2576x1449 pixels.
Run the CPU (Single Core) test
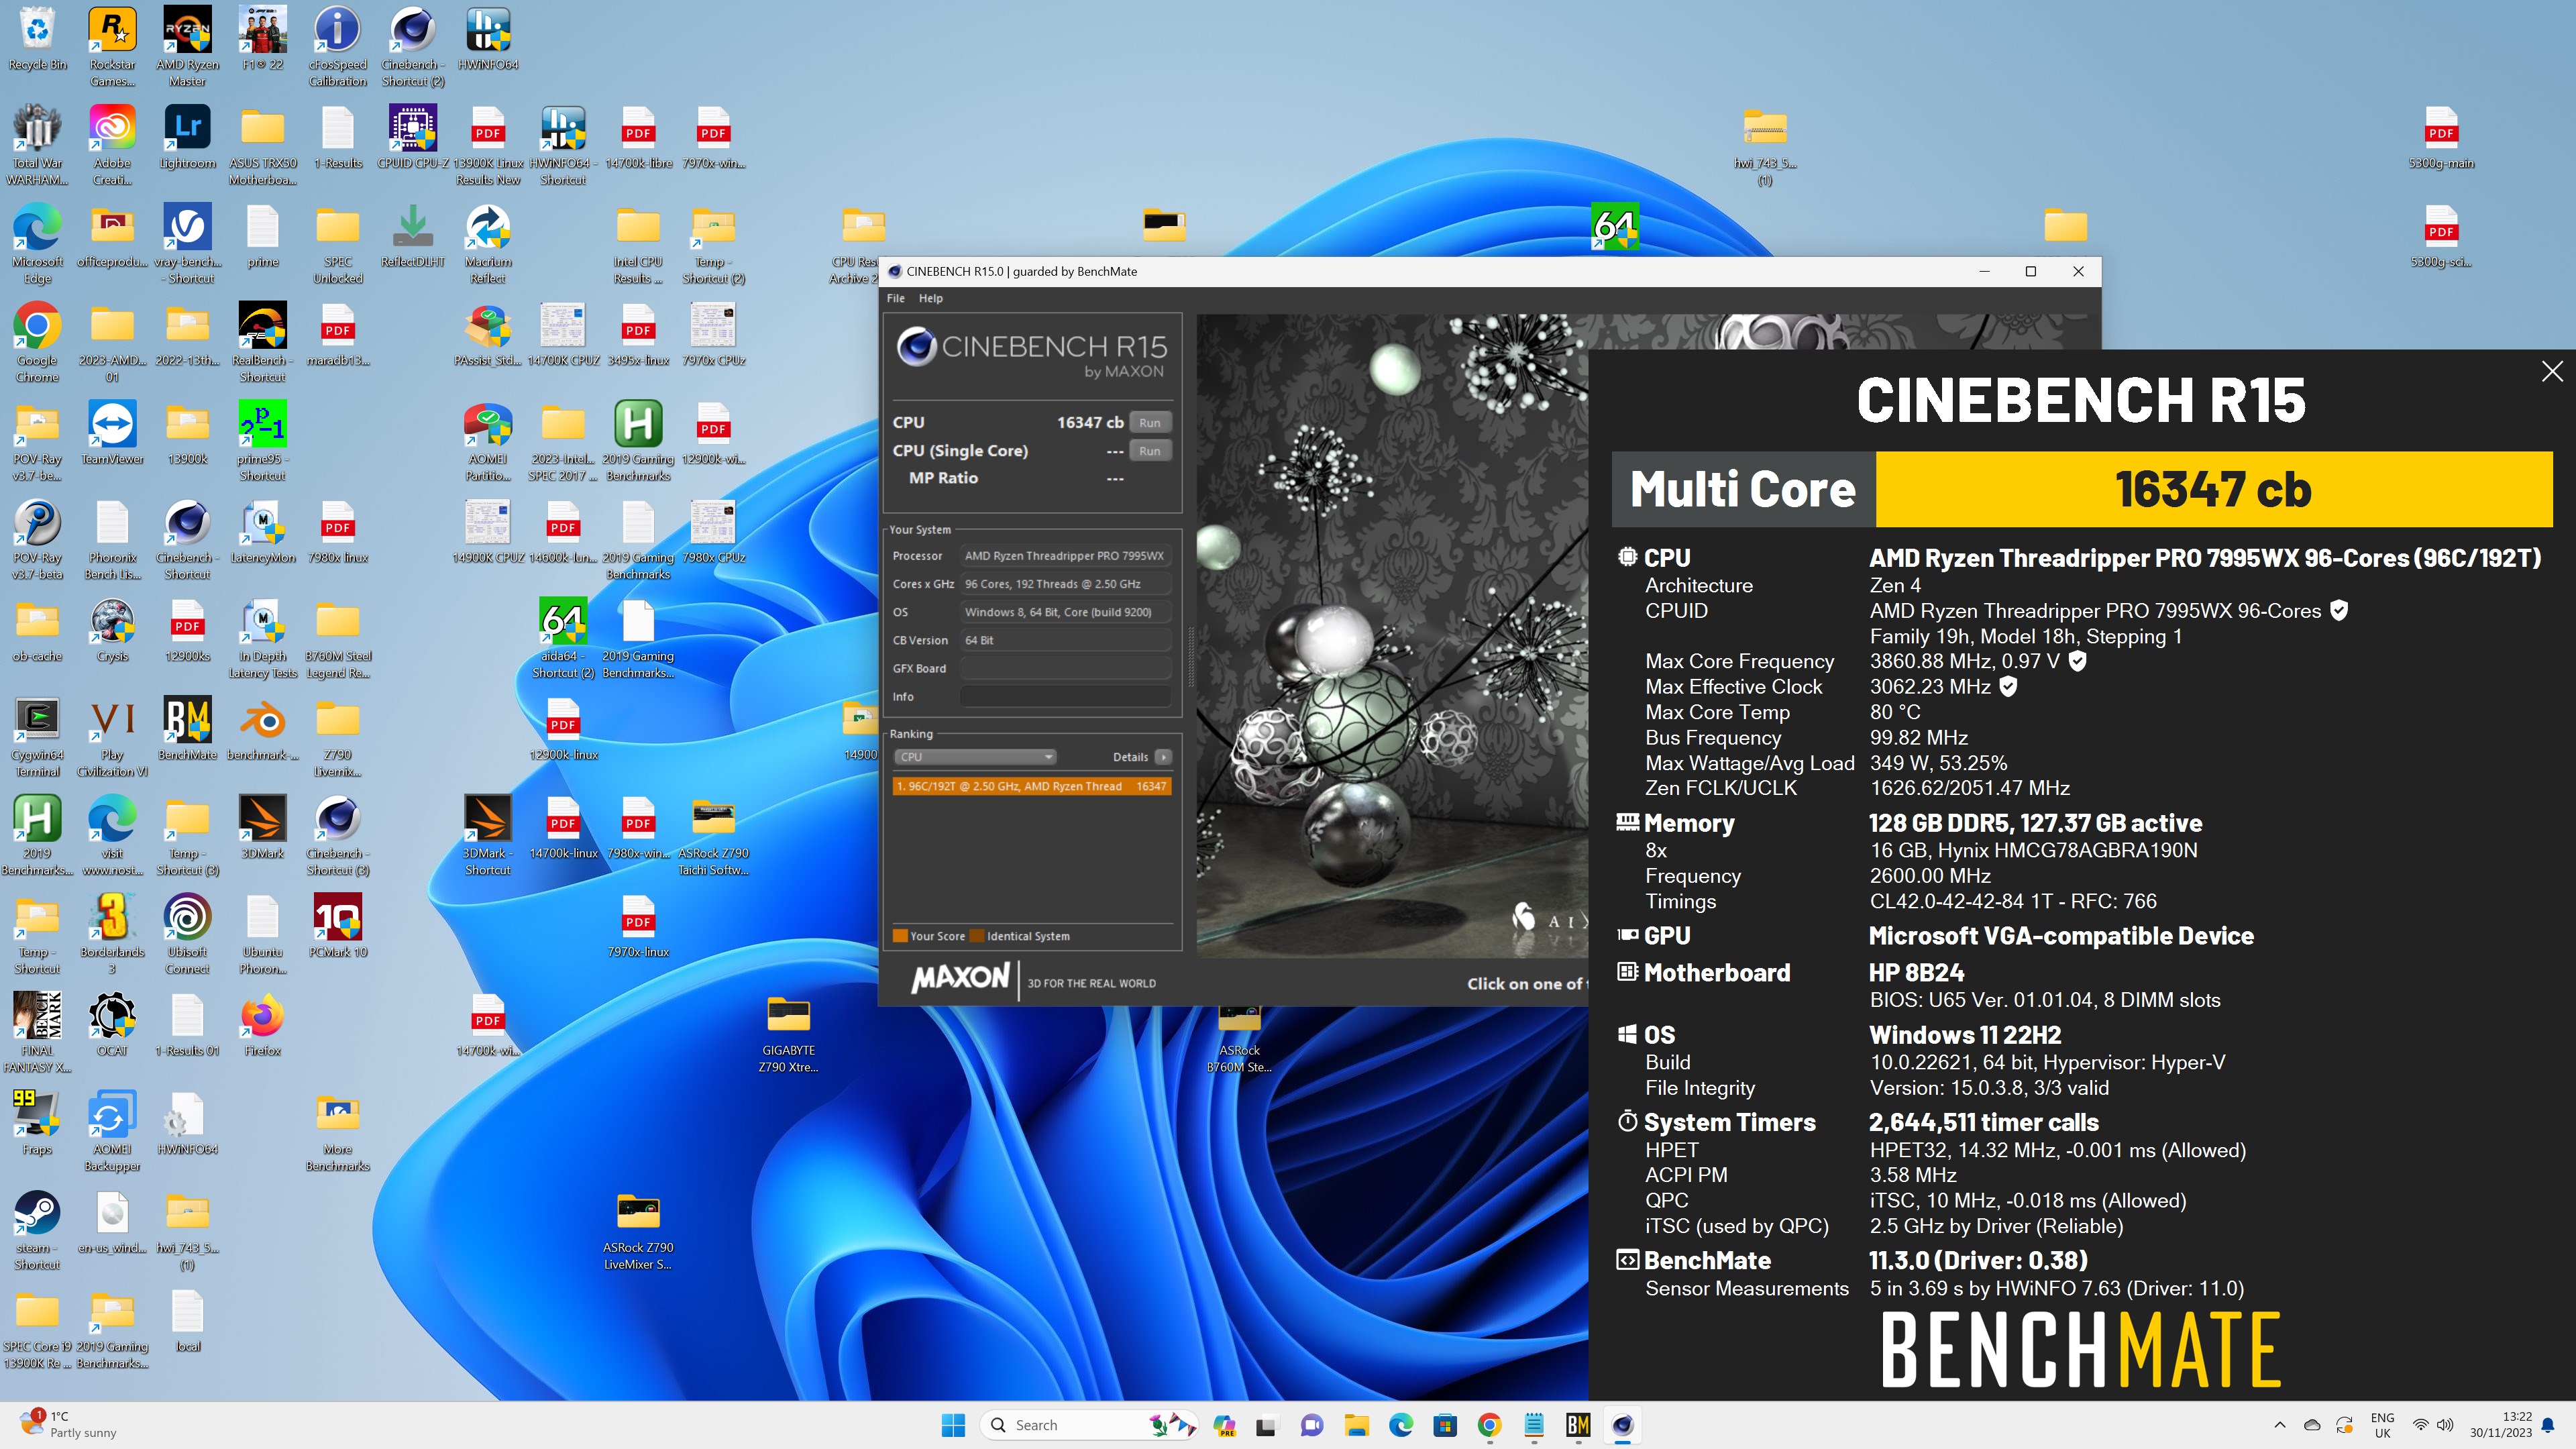(x=1149, y=451)
